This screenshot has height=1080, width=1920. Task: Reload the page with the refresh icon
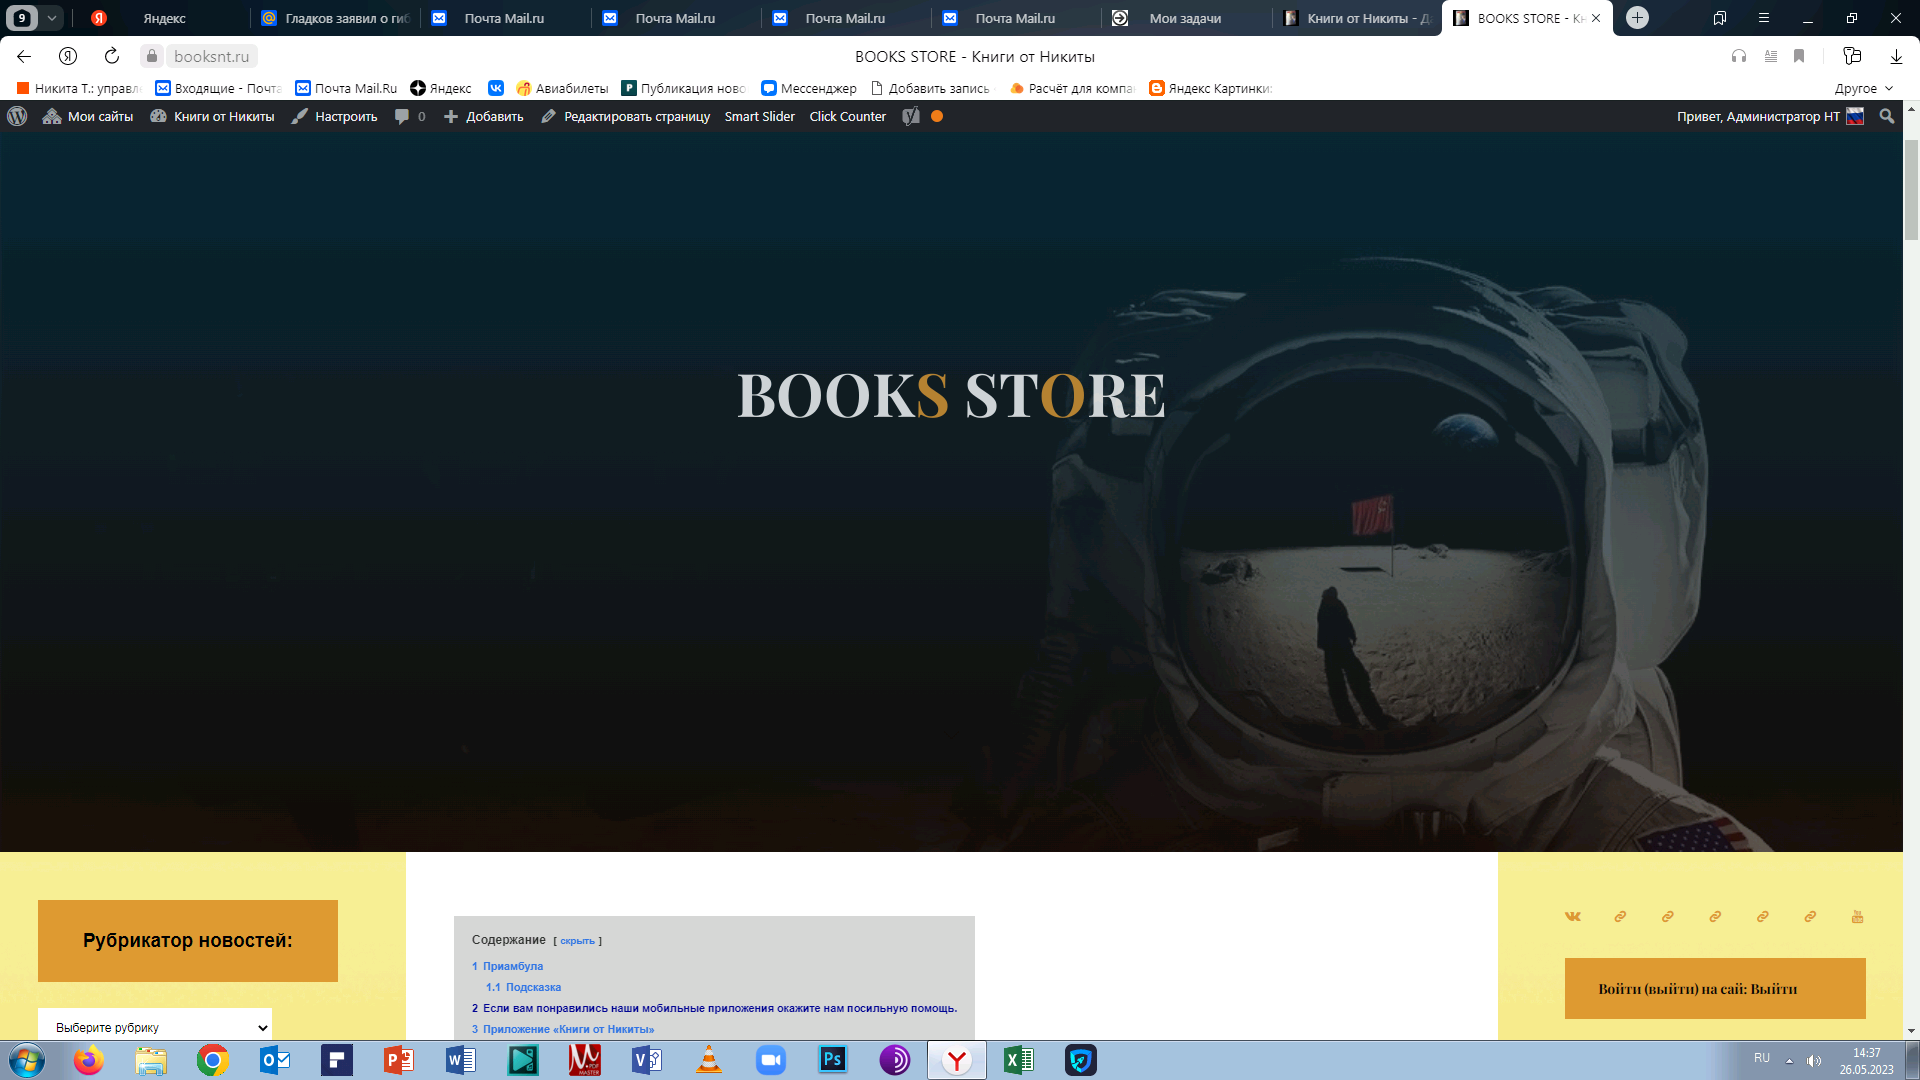(x=112, y=56)
